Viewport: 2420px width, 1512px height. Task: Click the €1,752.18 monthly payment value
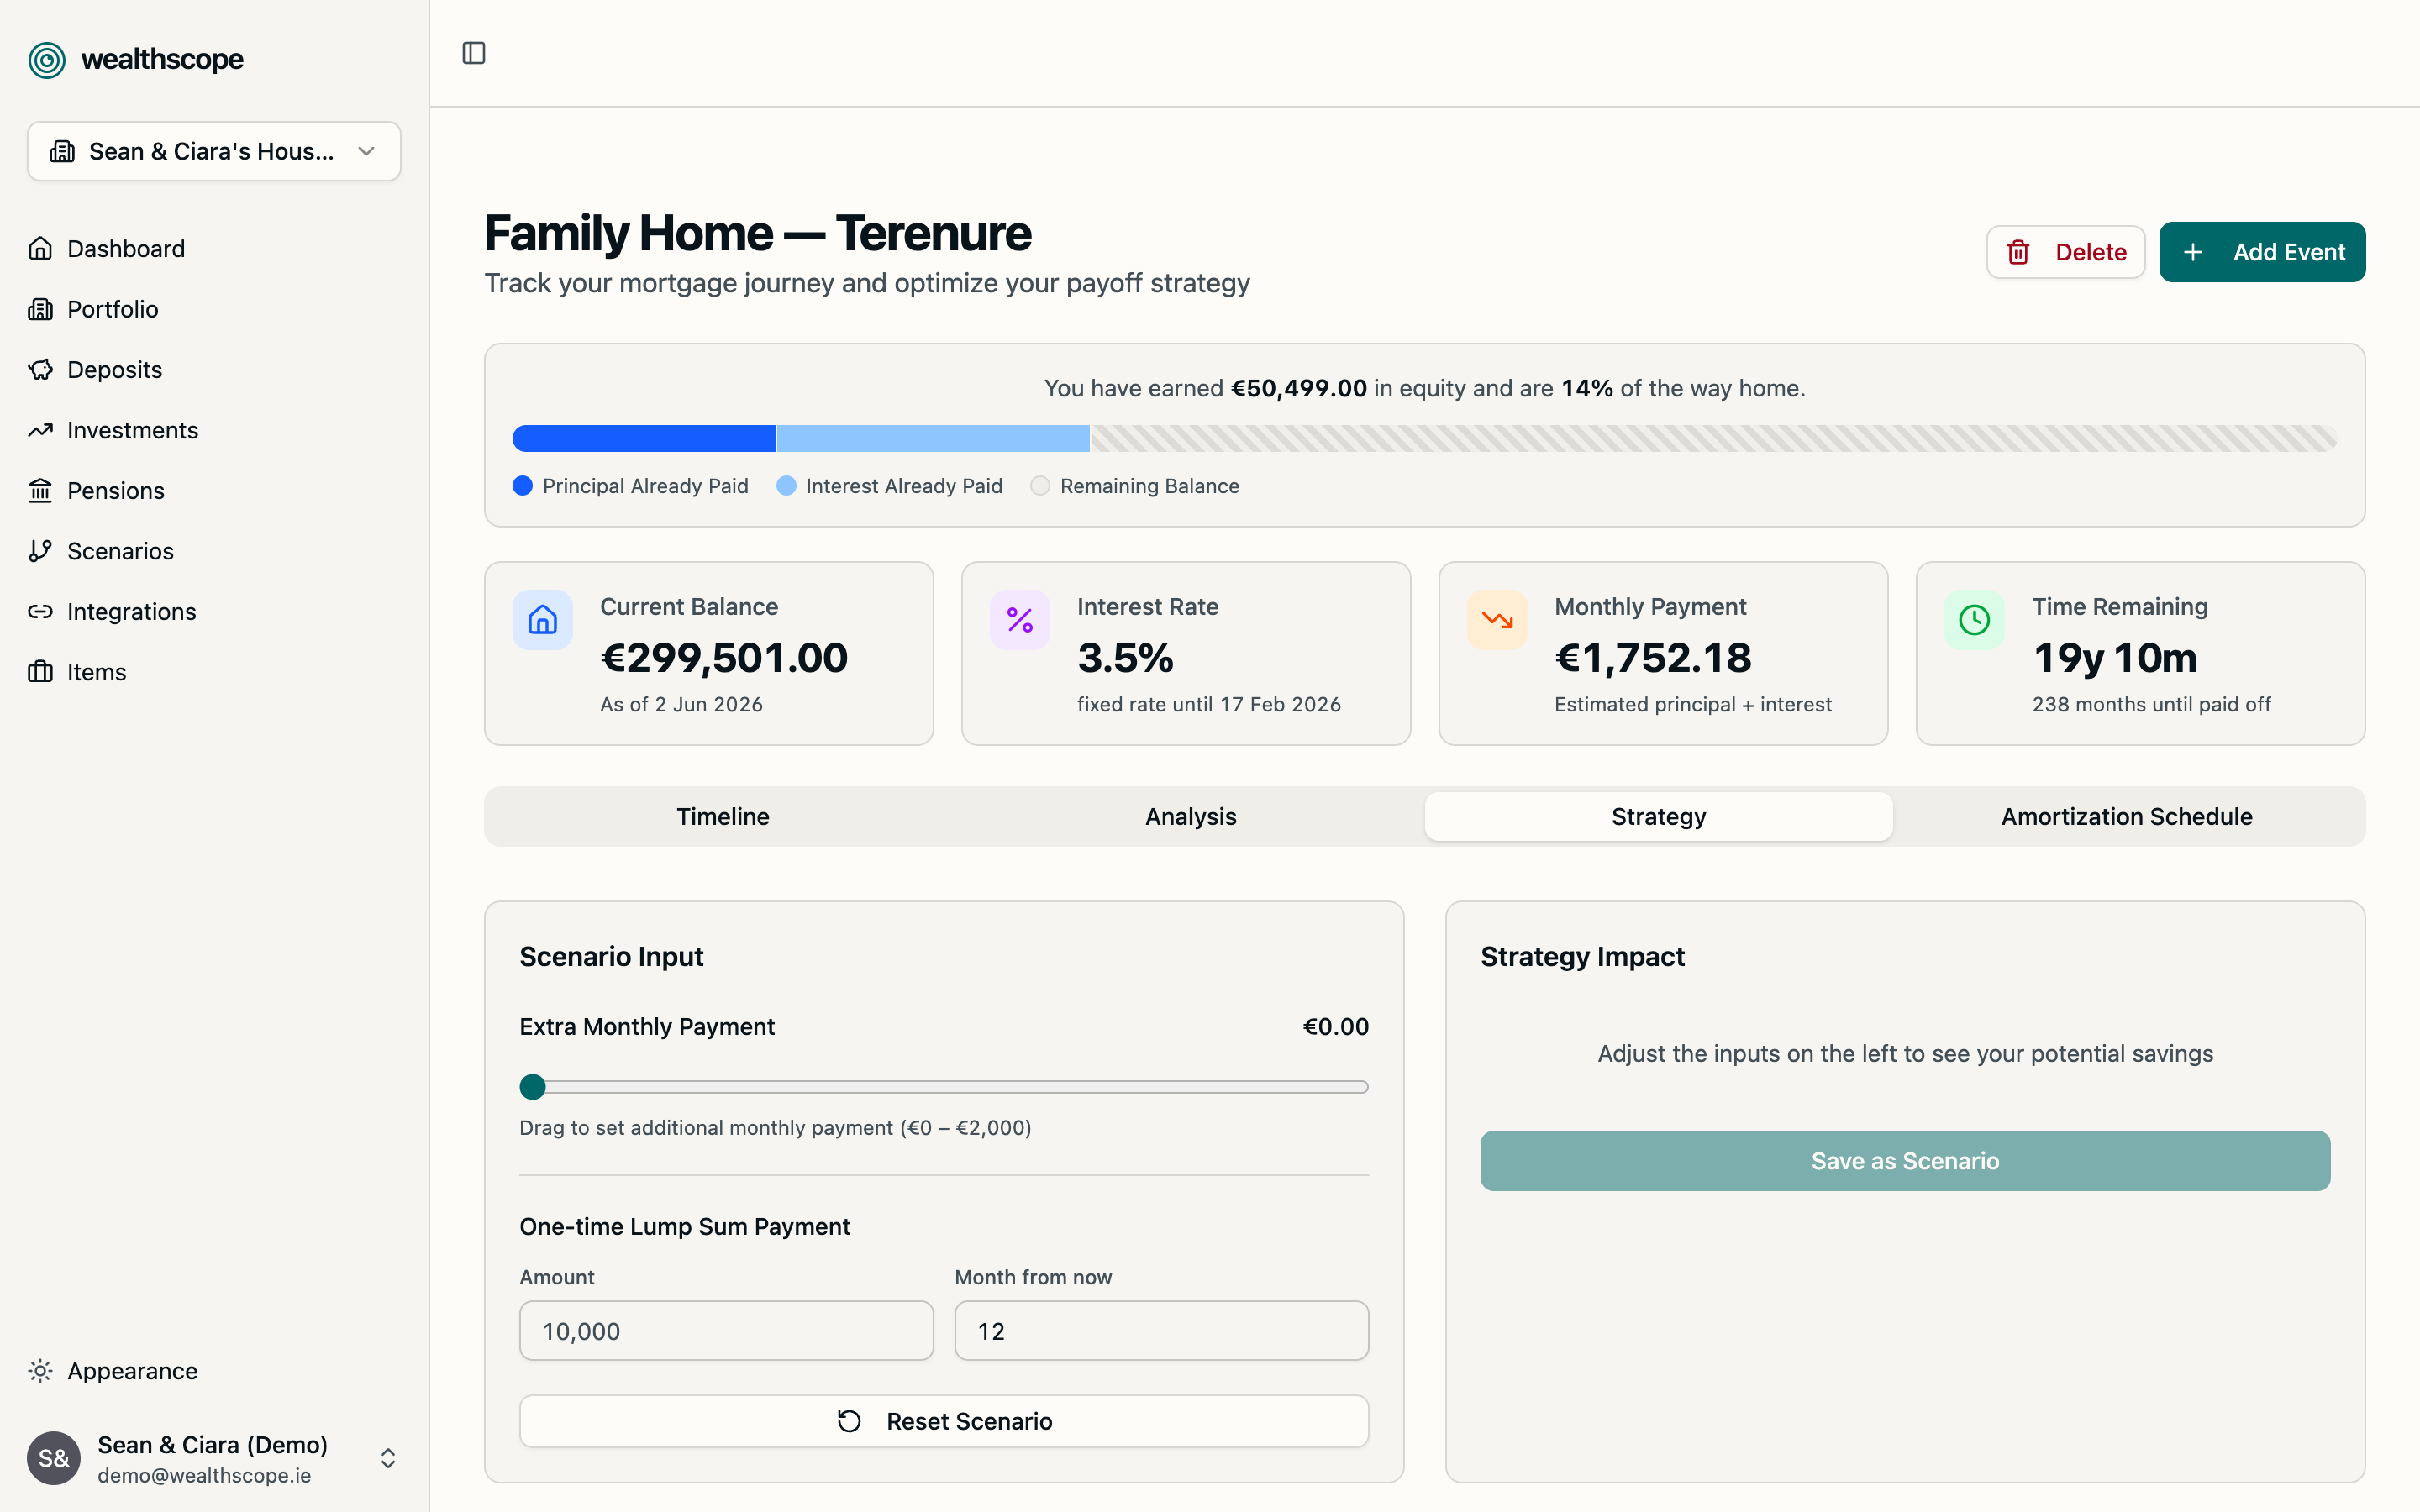coord(1653,658)
